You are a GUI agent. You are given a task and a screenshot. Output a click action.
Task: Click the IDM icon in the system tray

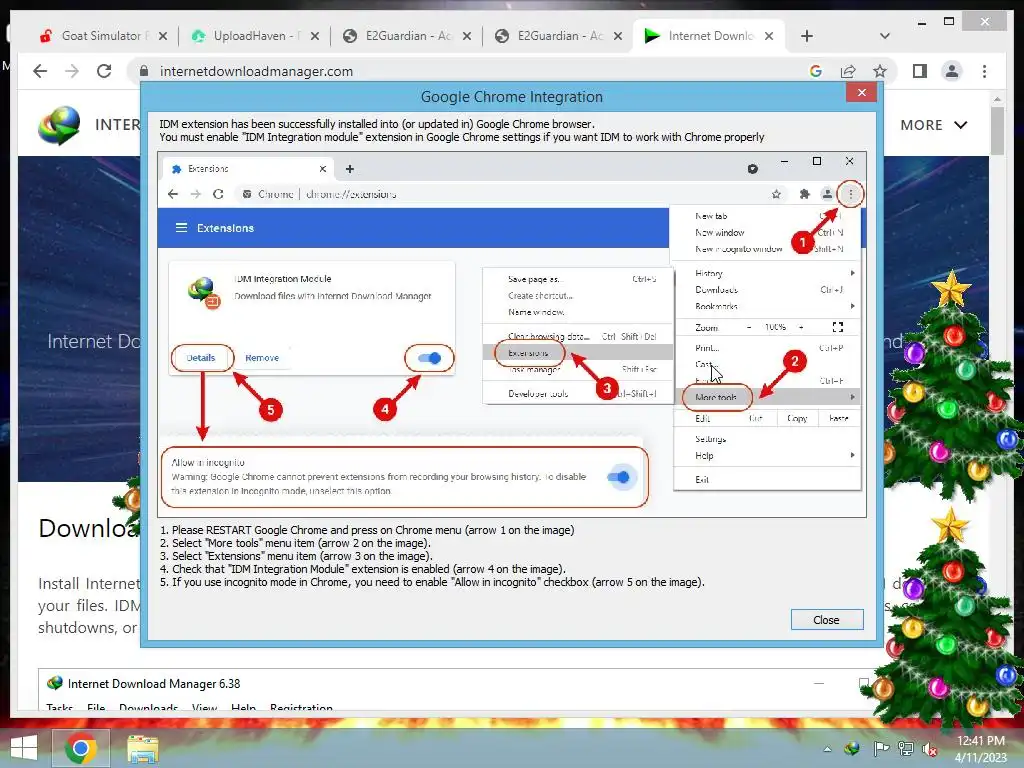pos(852,748)
